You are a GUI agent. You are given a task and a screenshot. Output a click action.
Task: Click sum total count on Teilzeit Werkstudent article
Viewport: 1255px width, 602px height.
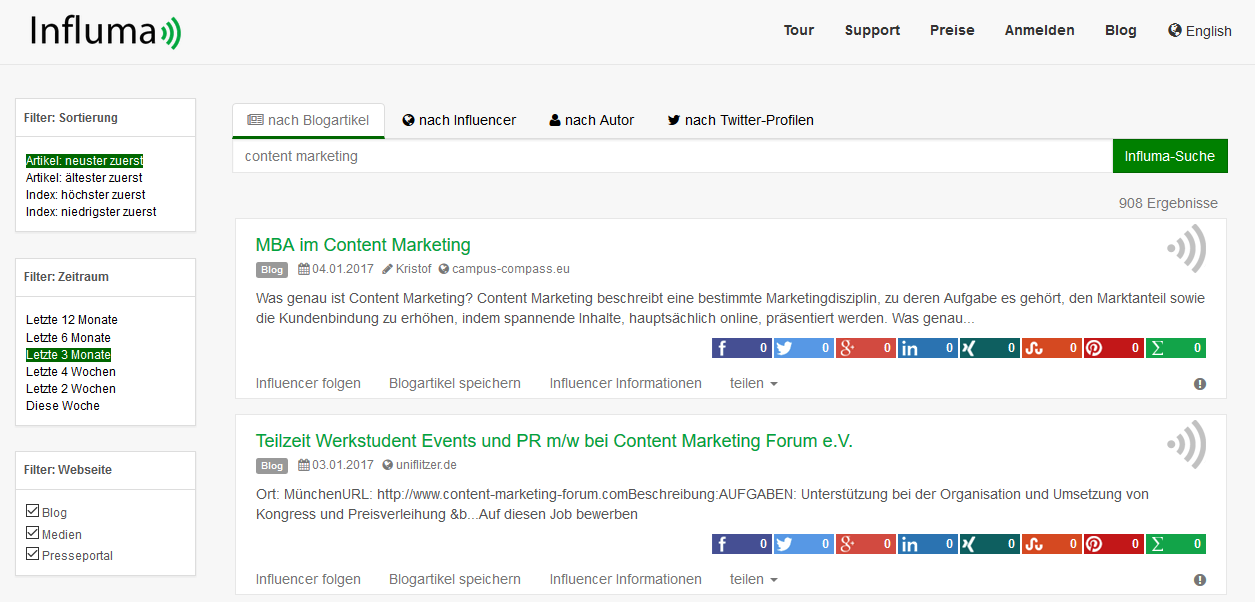click(x=1176, y=544)
